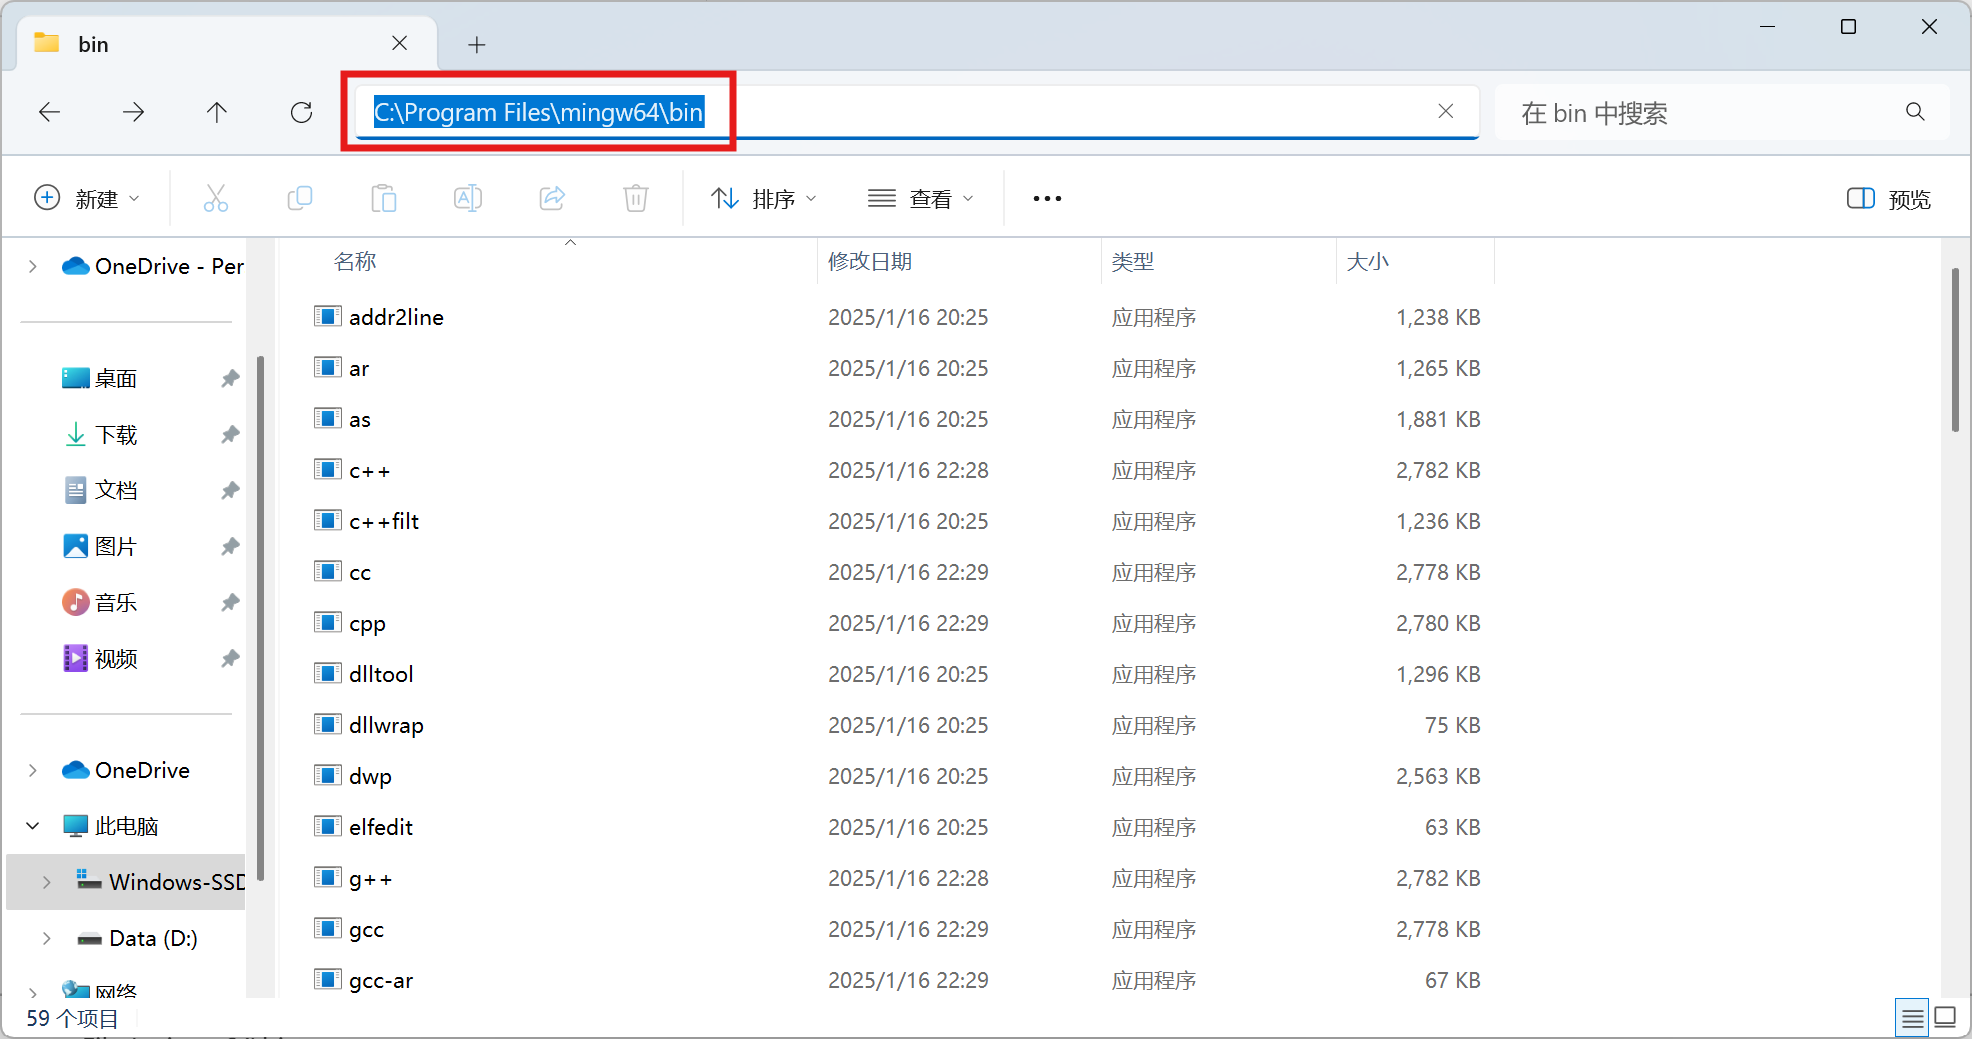Image resolution: width=1972 pixels, height=1039 pixels.
Task: Expand OneDrive - Personal tree node
Action: [33, 266]
